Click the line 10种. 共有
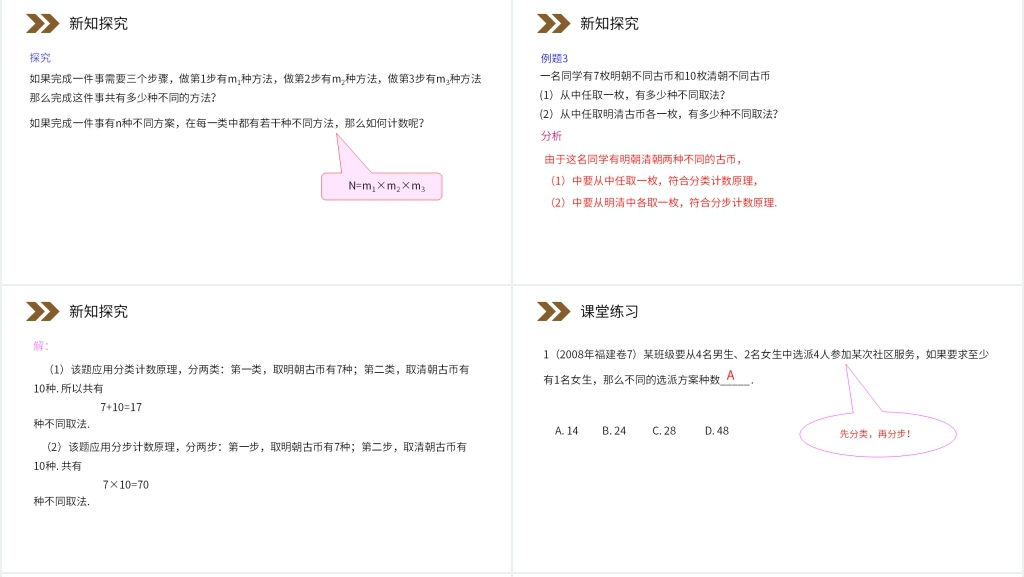This screenshot has height=577, width=1024. click(57, 466)
